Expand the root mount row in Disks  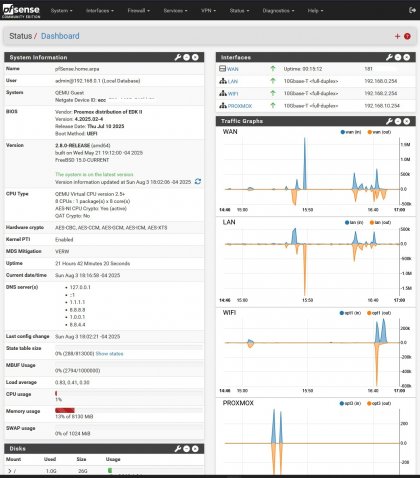pyautogui.click(x=10, y=471)
